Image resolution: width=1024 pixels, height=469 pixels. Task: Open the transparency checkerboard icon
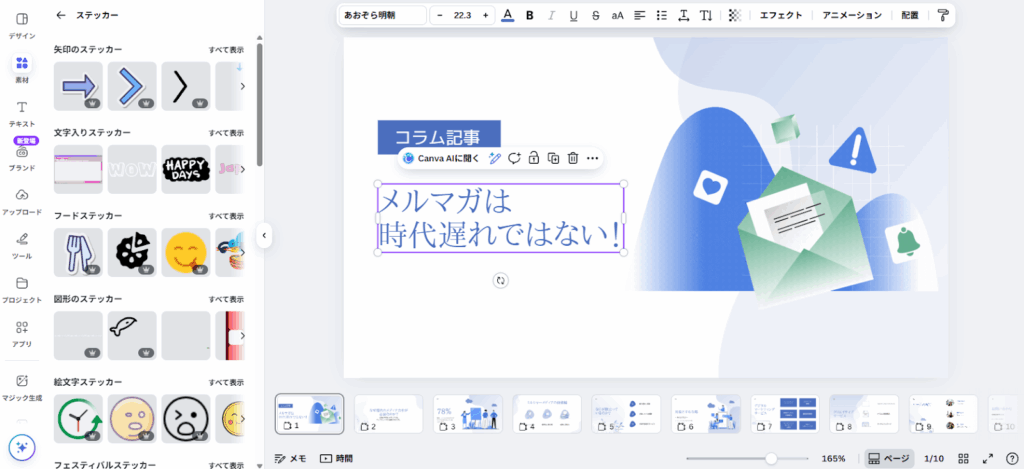(735, 15)
